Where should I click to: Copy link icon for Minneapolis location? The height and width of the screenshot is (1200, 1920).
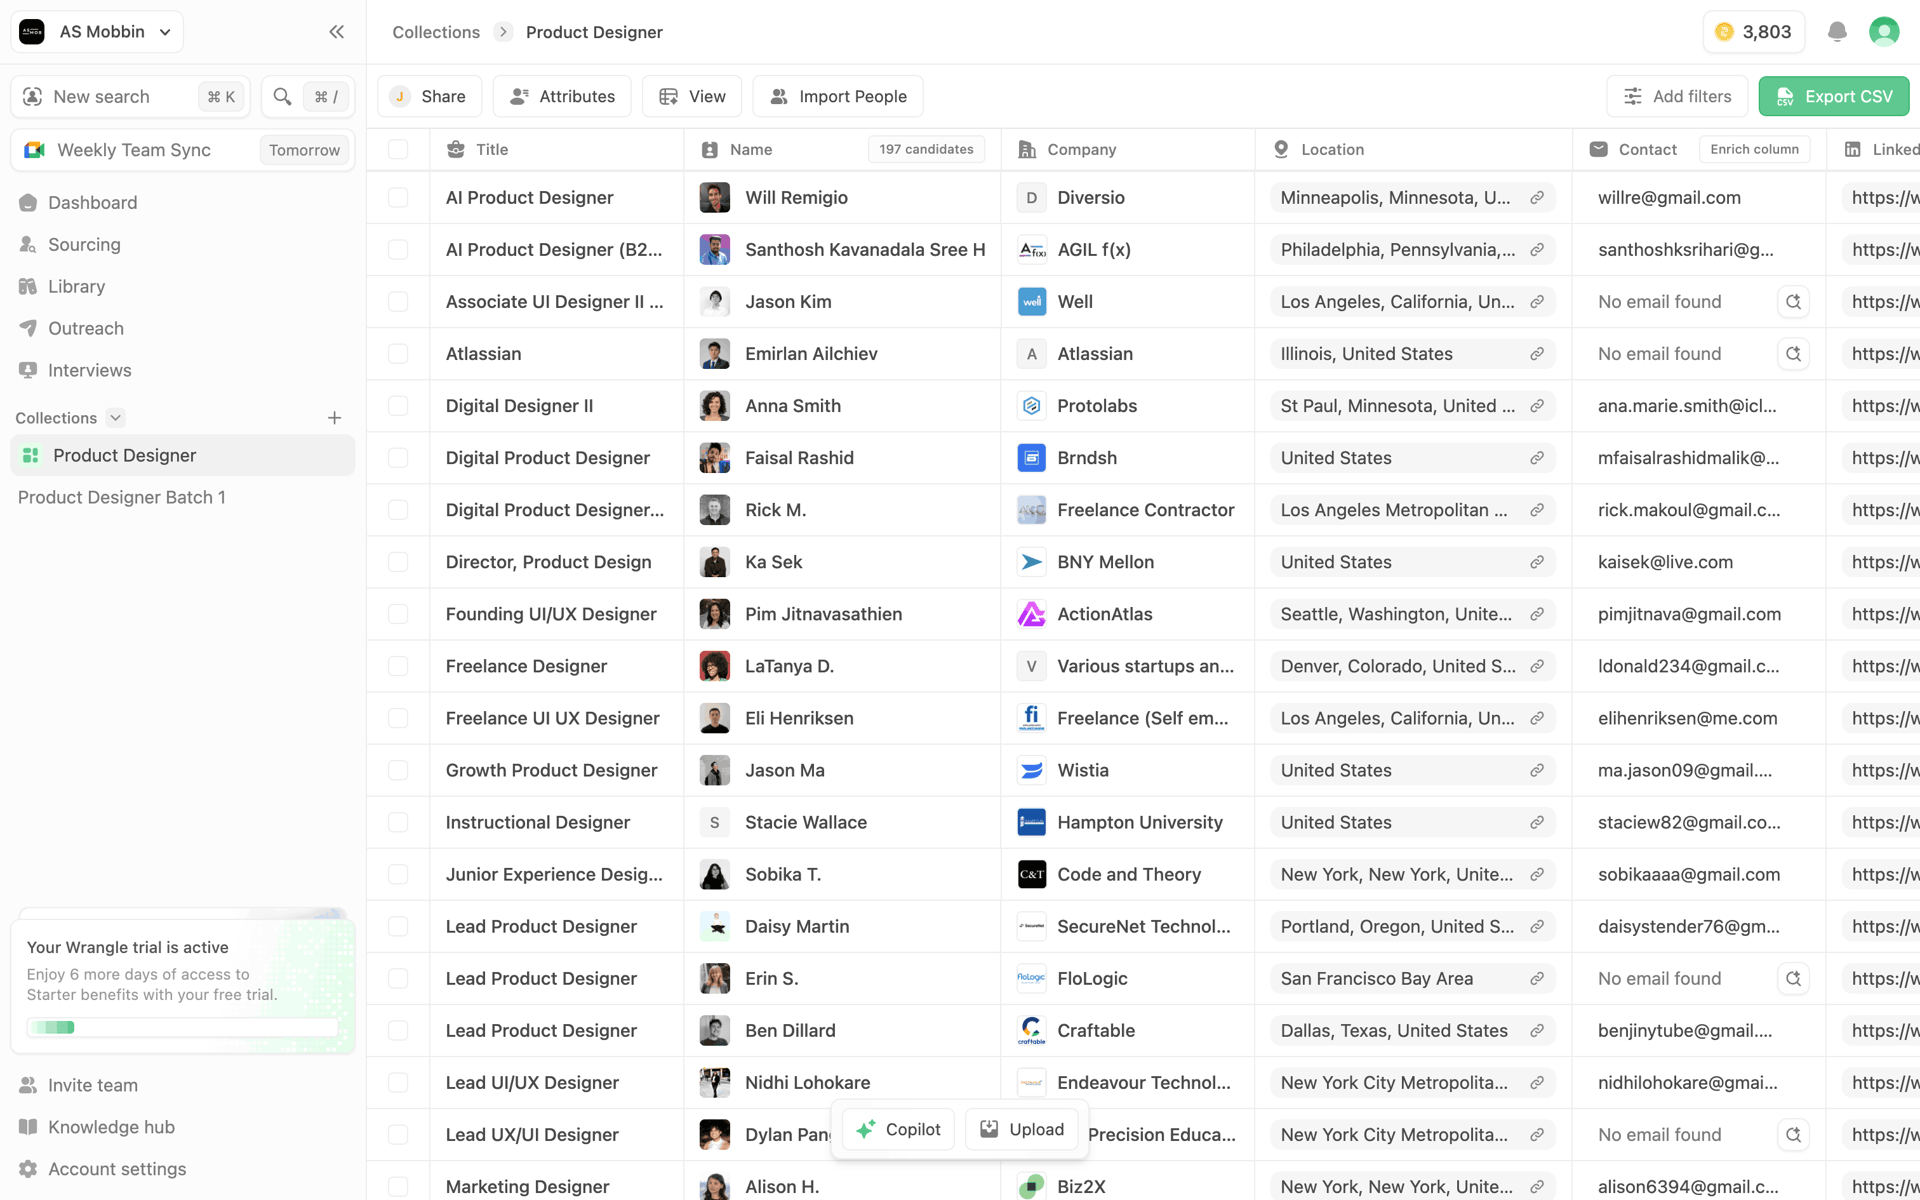(1537, 198)
